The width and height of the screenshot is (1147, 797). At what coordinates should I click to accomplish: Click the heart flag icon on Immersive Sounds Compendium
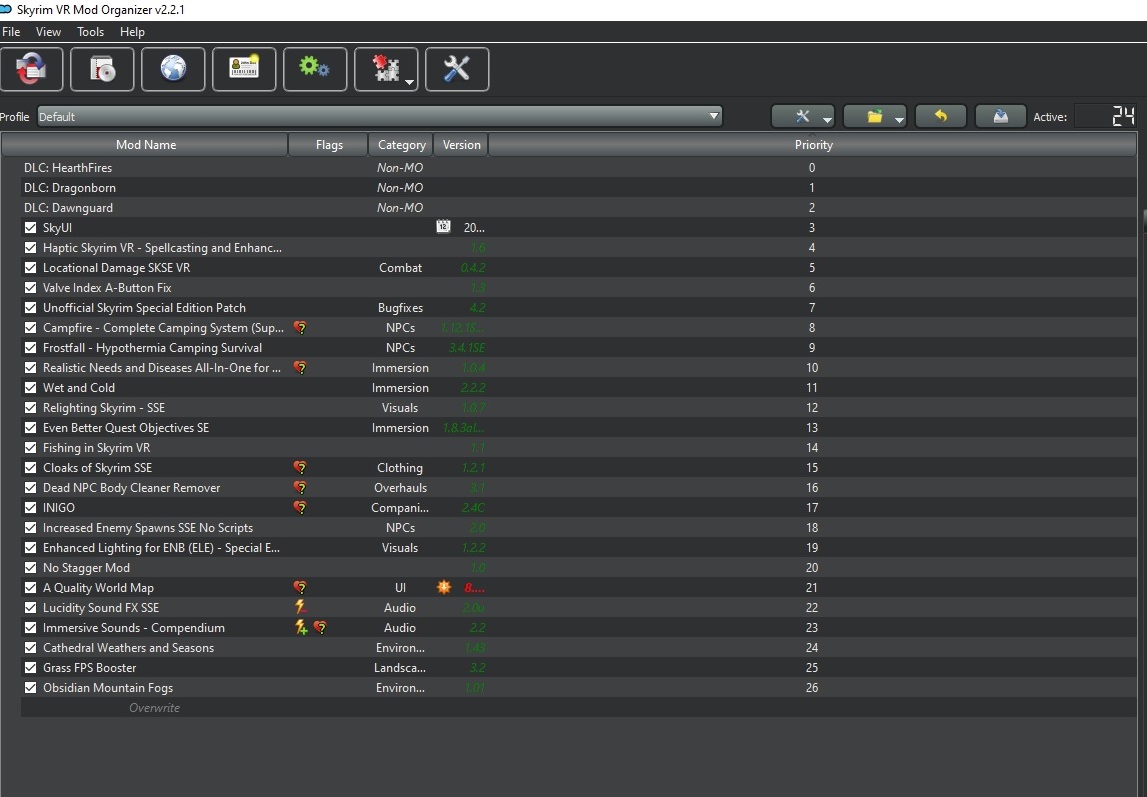(x=320, y=627)
